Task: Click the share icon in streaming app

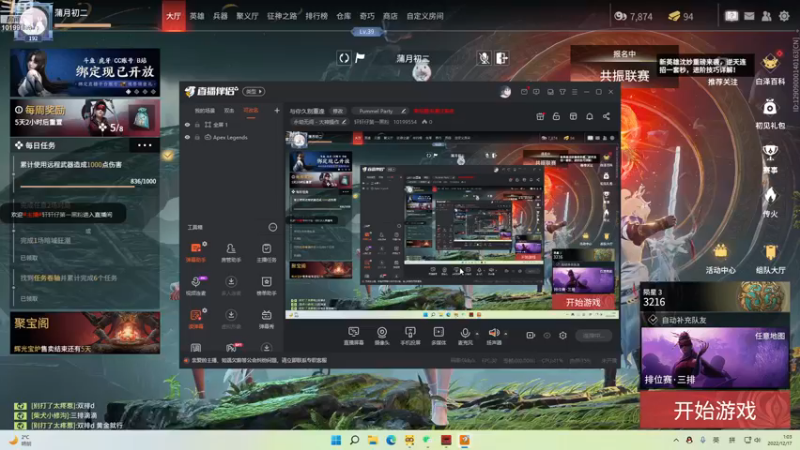Action: pyautogui.click(x=606, y=116)
